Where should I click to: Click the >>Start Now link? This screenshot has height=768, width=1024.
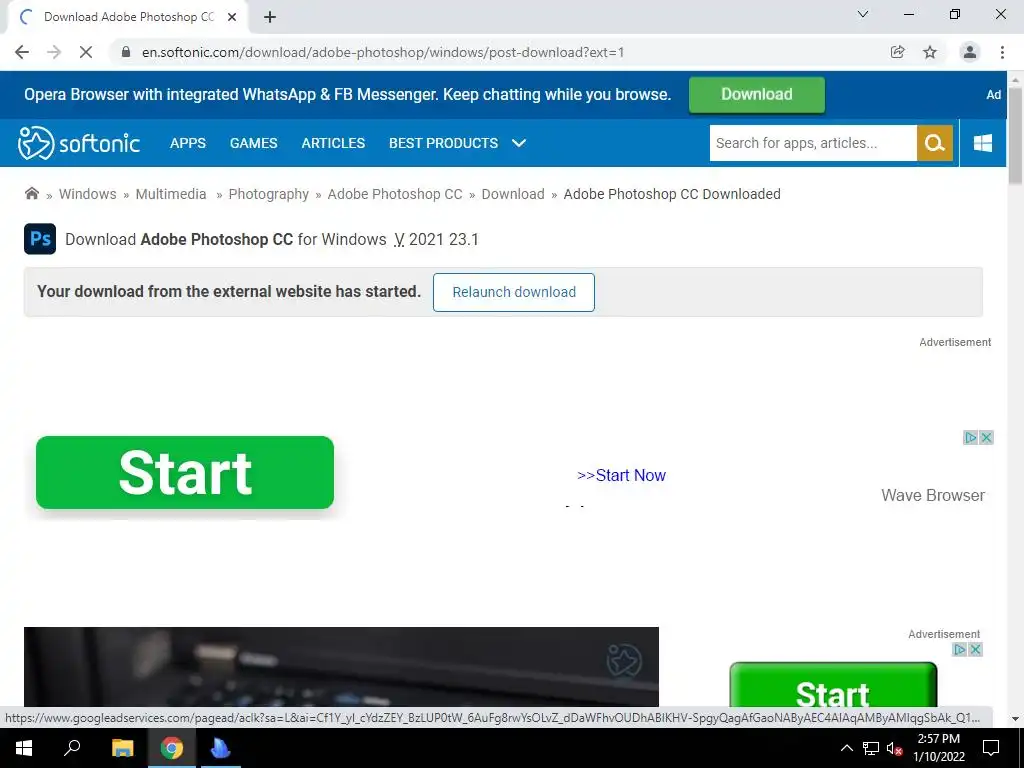pos(621,475)
